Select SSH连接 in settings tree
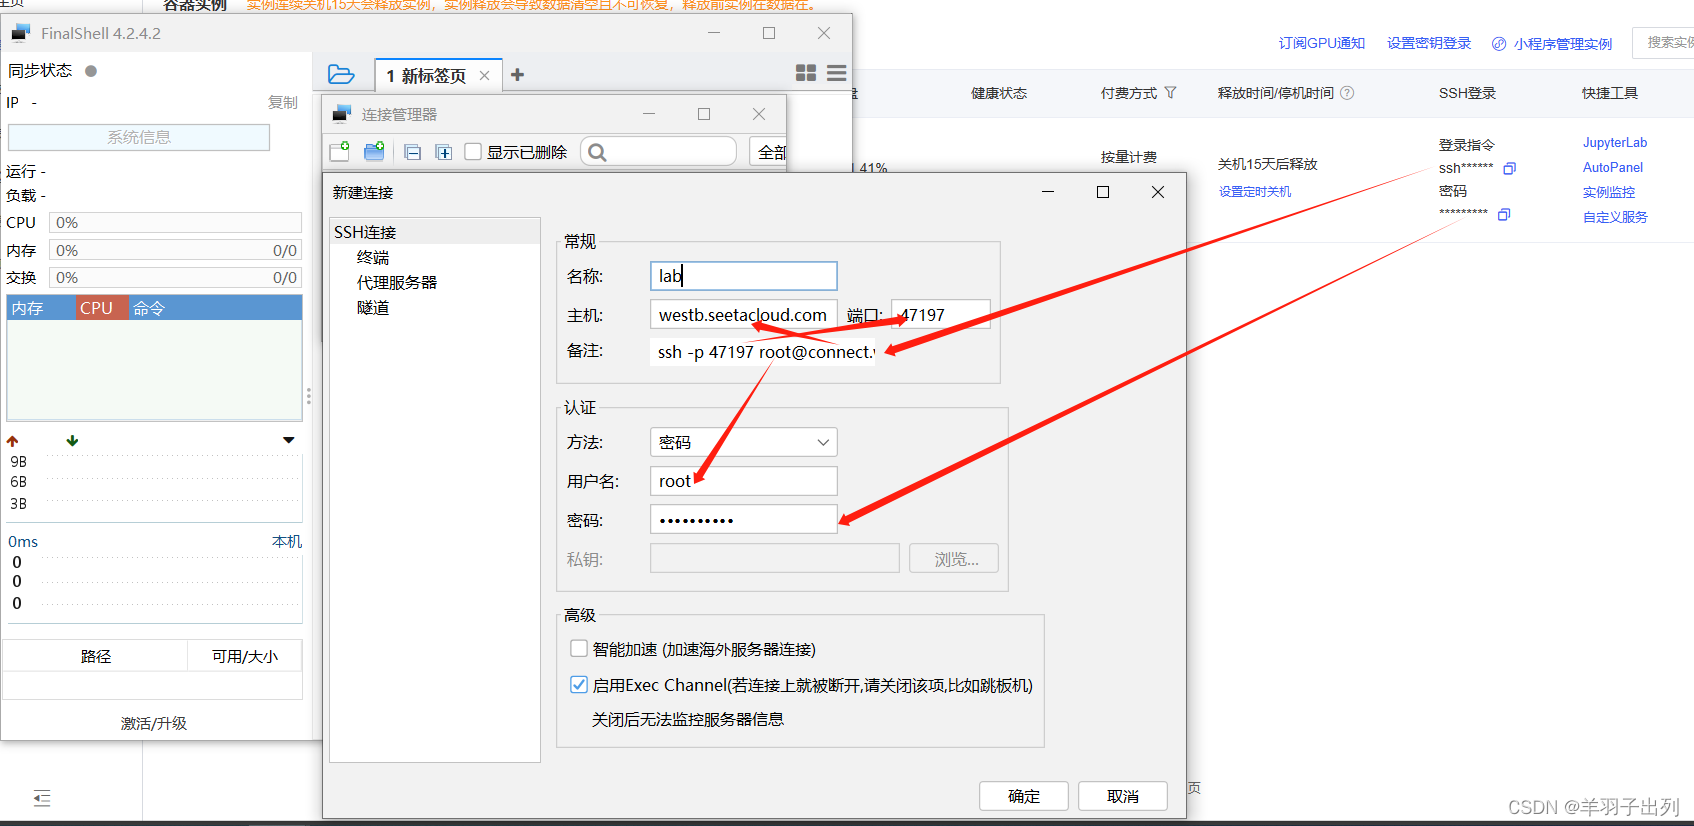Image resolution: width=1694 pixels, height=826 pixels. coord(365,232)
